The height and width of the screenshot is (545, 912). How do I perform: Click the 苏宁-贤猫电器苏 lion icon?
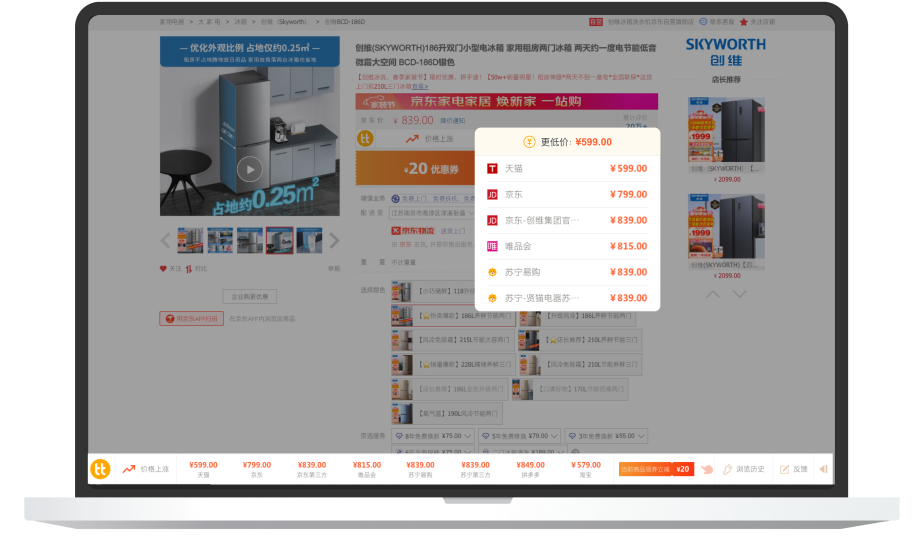point(492,298)
